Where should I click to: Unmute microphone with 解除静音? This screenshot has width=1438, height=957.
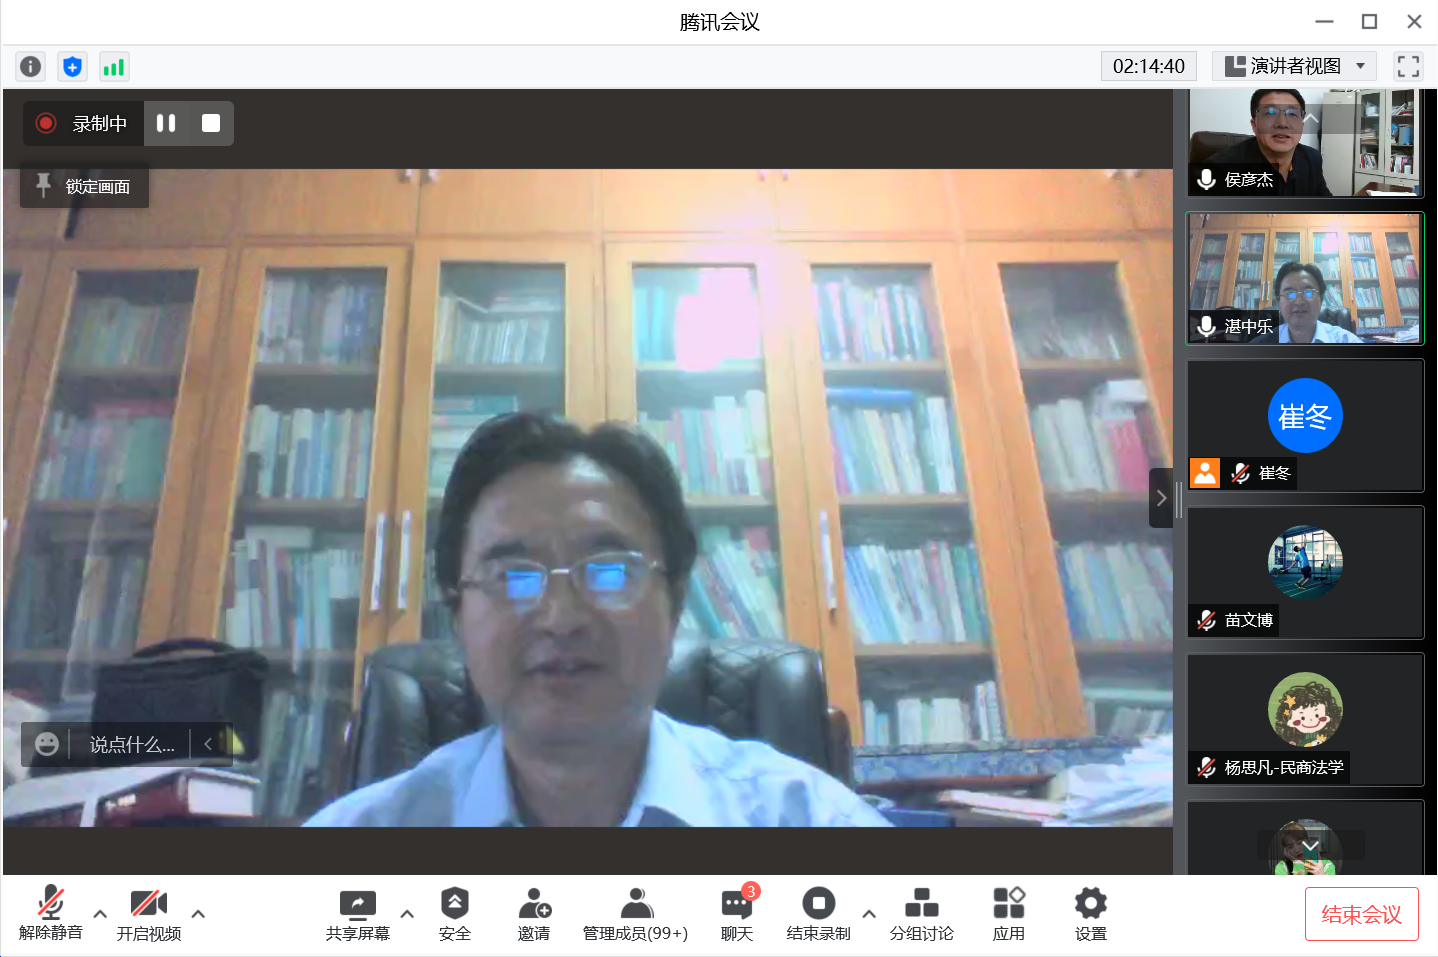click(x=51, y=914)
